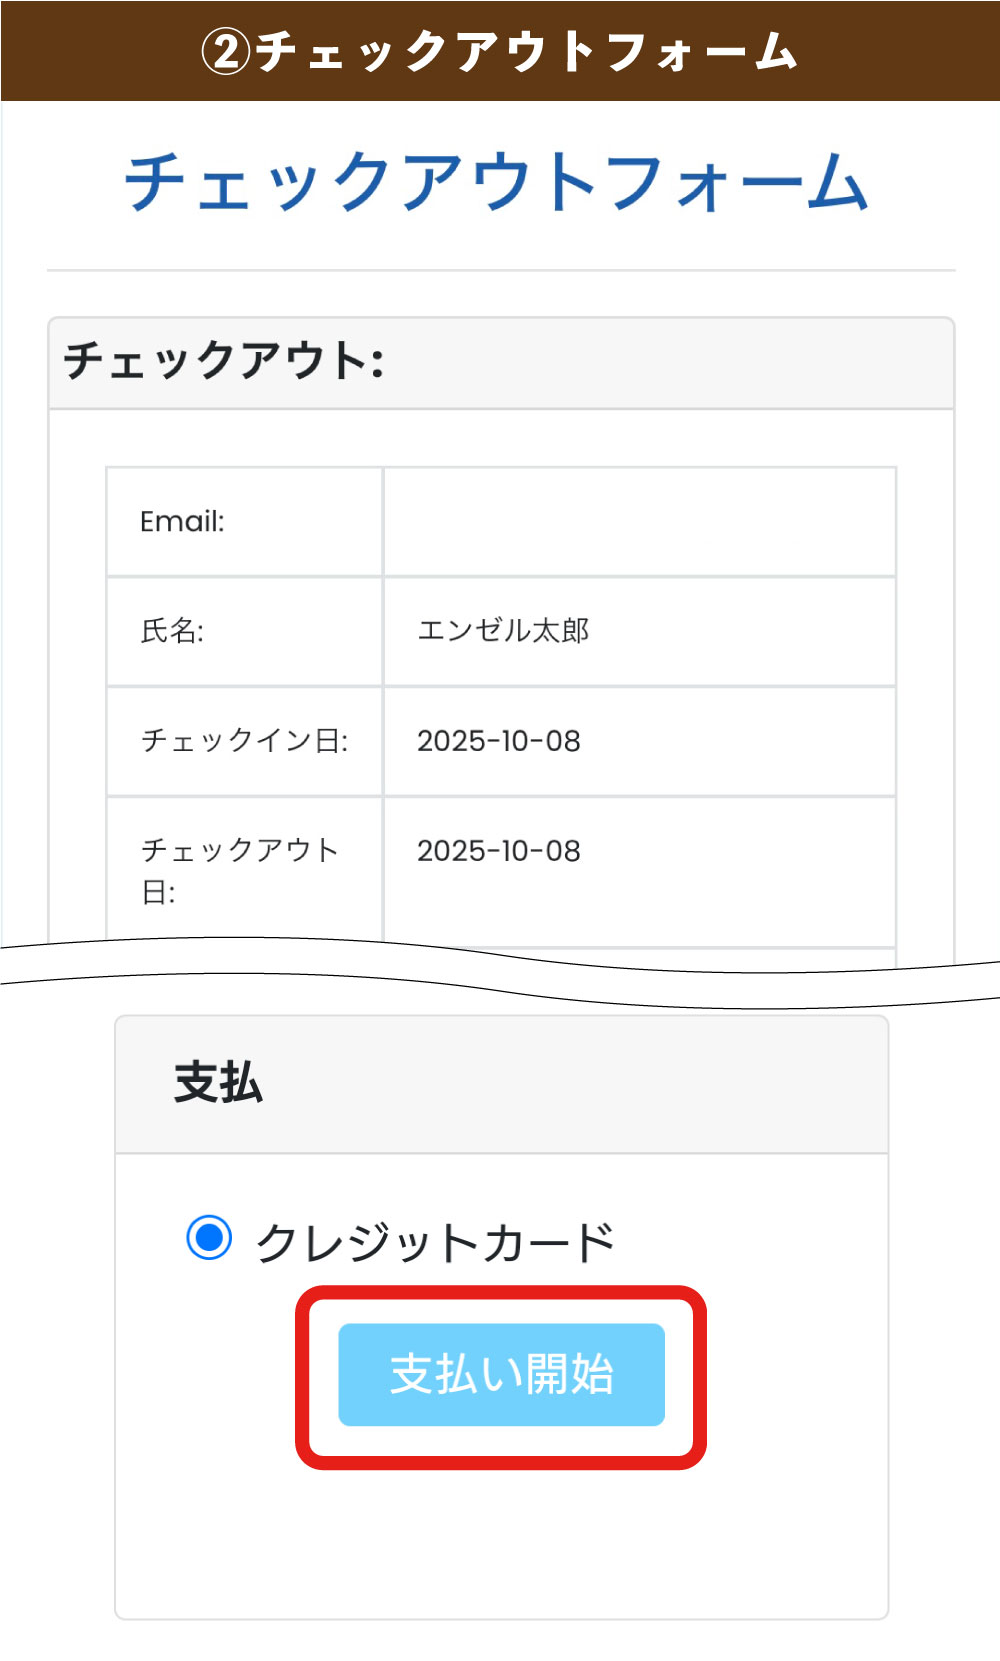Screen dimensions: 1000x1661
Task: Click the 支払 section header
Action: [219, 1084]
